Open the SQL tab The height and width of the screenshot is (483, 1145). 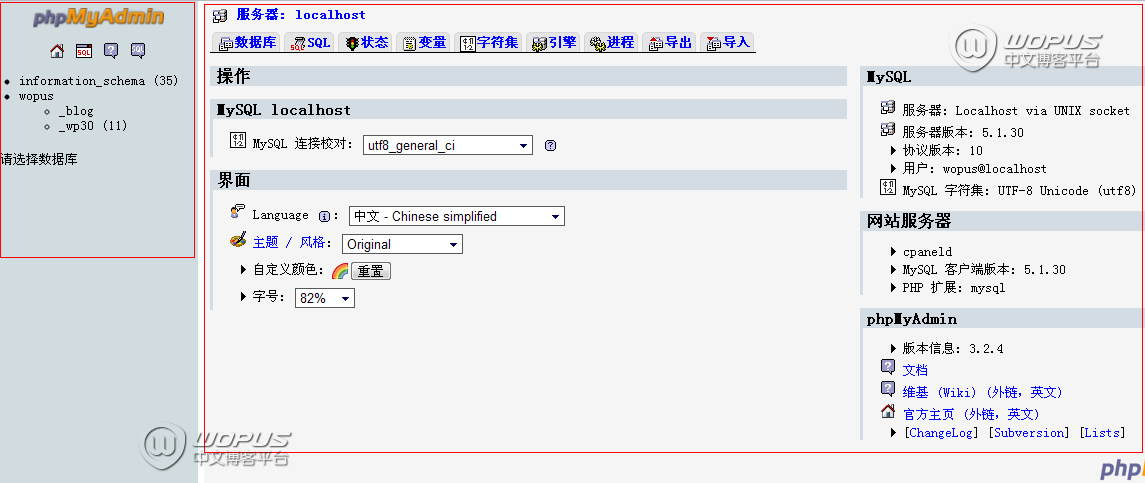[x=310, y=42]
